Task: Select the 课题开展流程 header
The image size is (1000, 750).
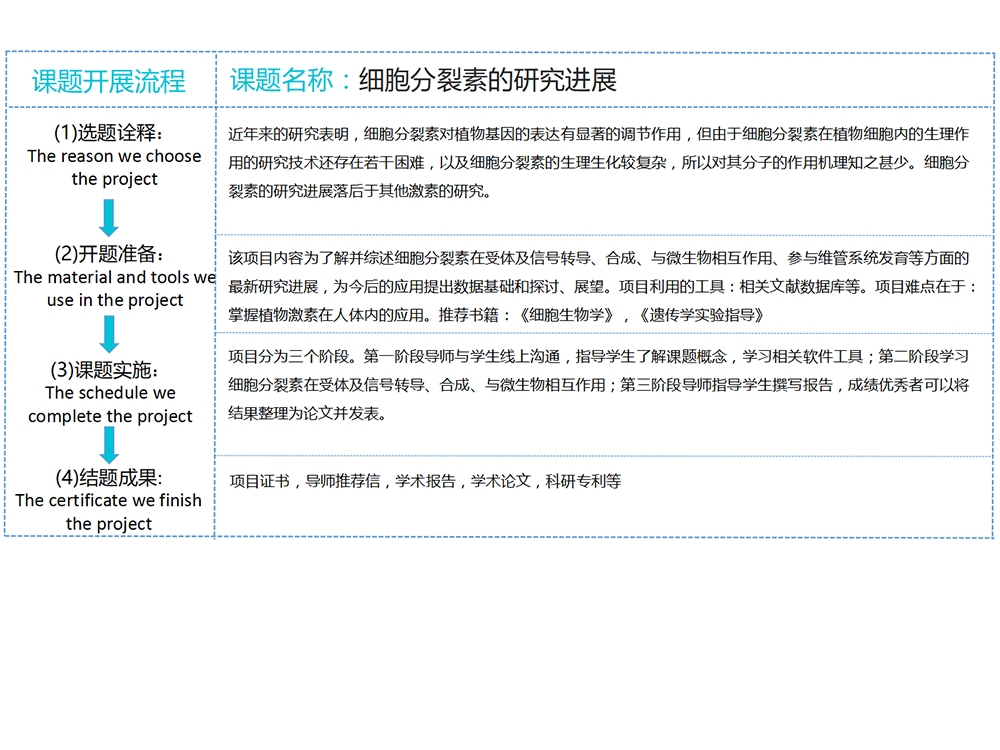Action: (109, 81)
